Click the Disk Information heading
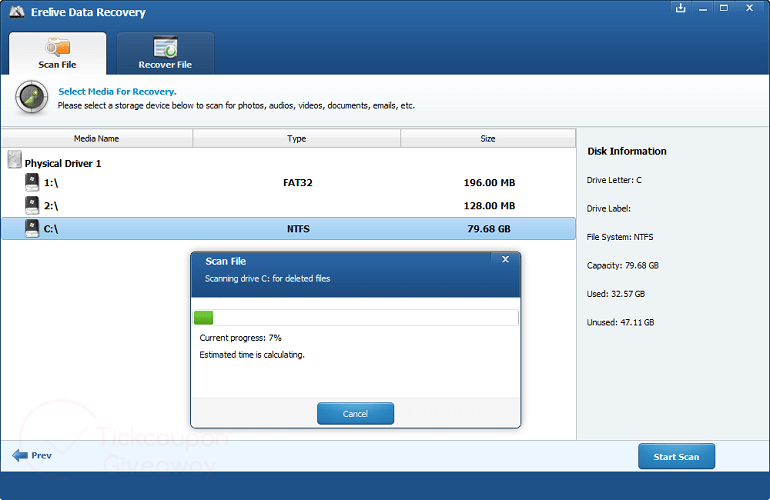This screenshot has width=770, height=500. (x=627, y=151)
